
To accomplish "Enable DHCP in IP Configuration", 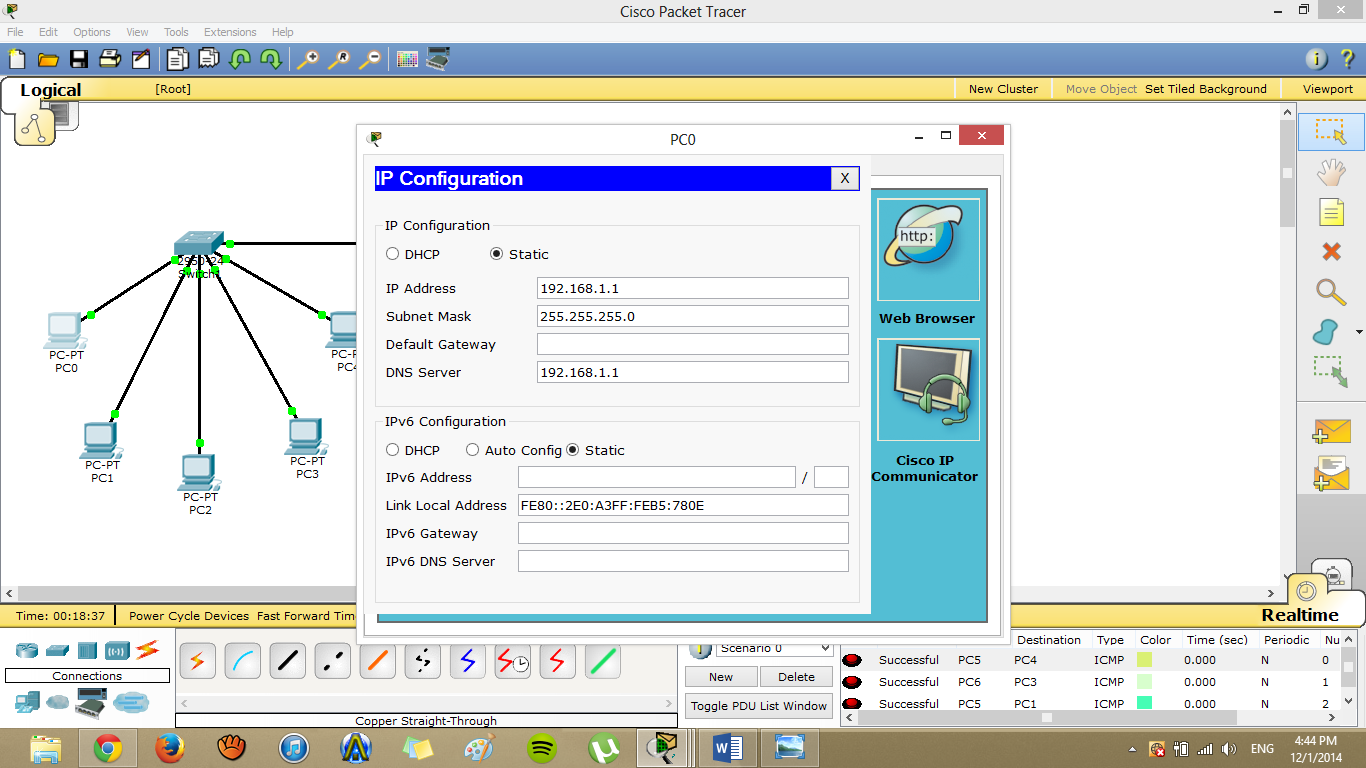I will click(x=393, y=254).
